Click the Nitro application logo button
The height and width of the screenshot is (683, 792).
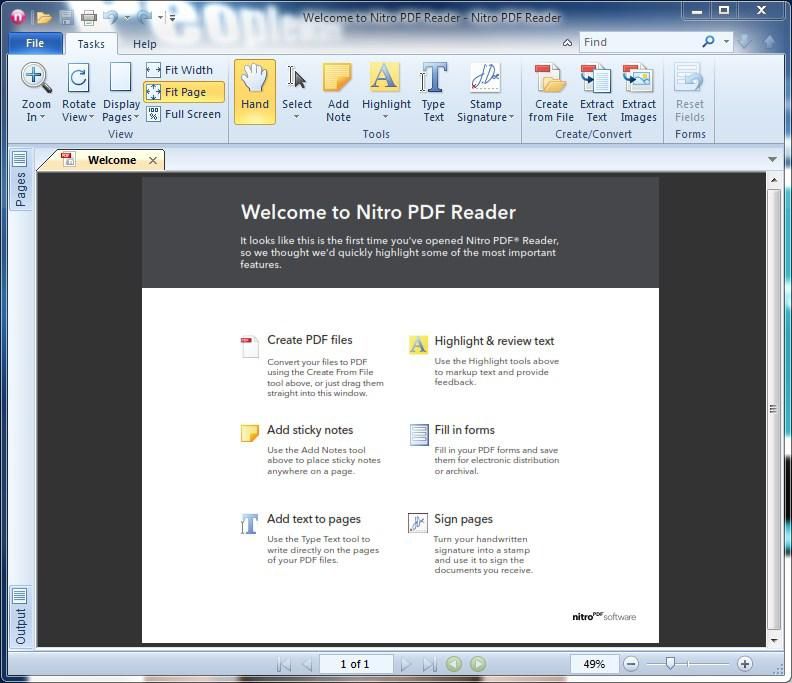(x=18, y=17)
